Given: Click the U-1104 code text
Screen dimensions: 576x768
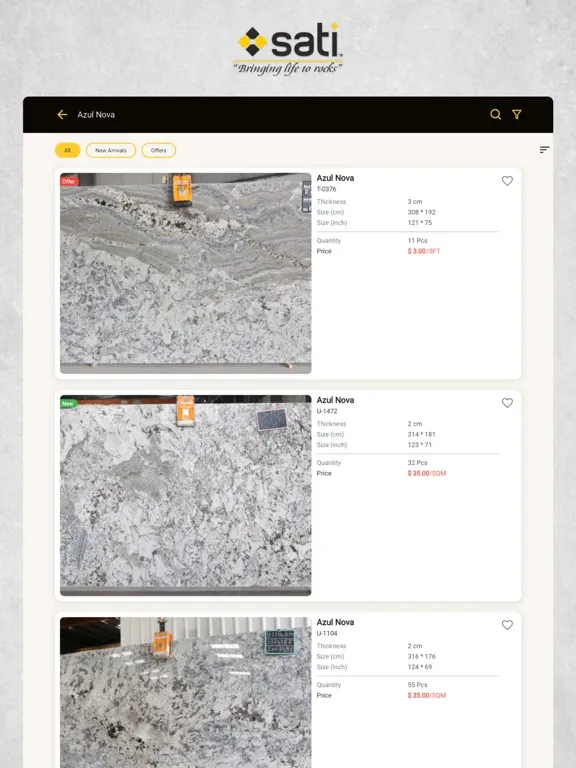Looking at the screenshot, I should coord(327,633).
